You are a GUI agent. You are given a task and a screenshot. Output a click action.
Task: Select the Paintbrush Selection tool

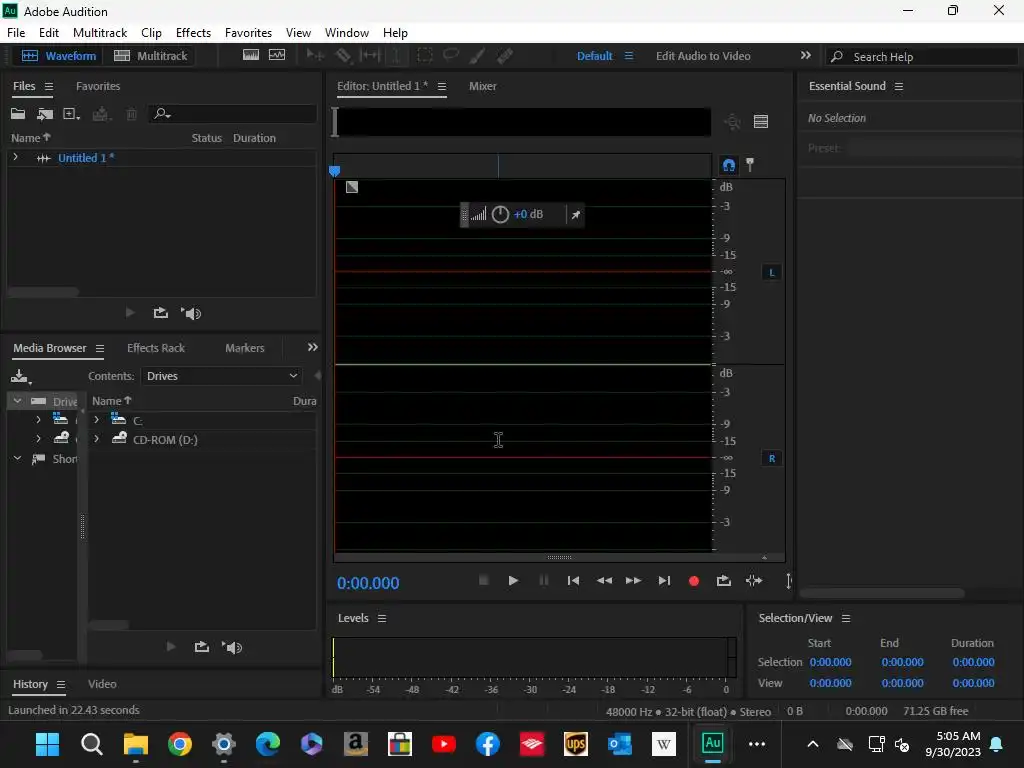[477, 56]
